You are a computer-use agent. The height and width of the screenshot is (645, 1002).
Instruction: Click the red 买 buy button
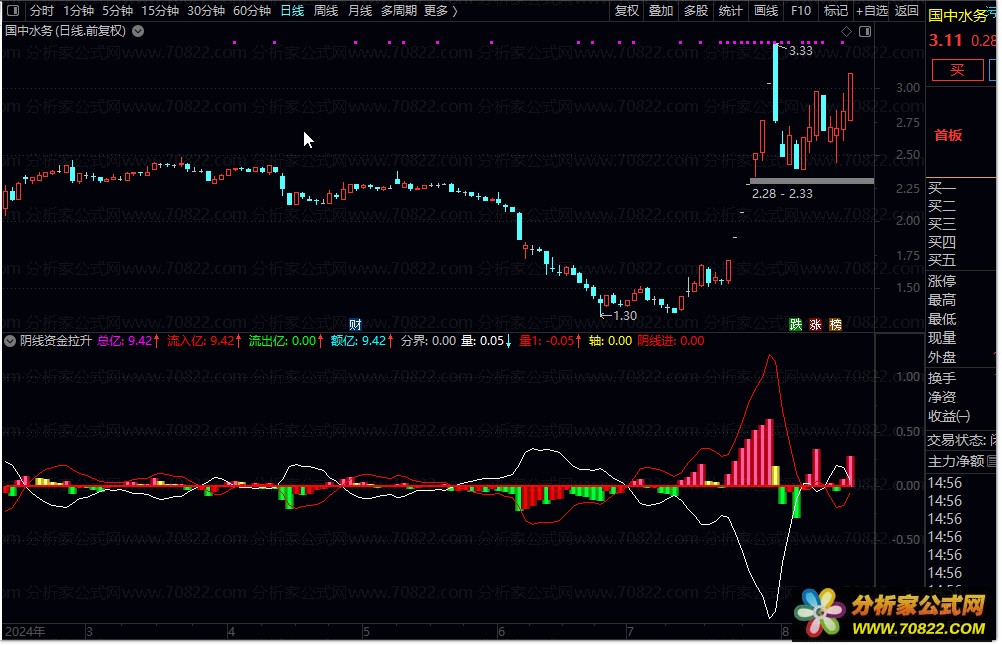click(957, 70)
